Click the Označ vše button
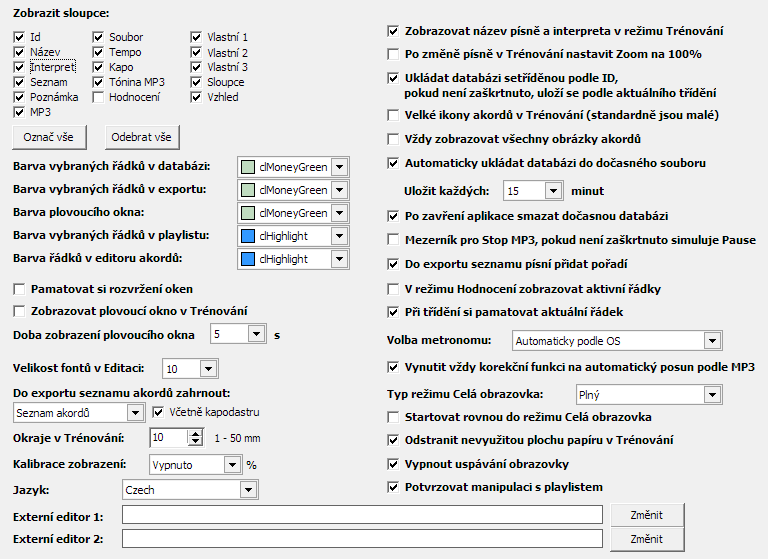This screenshot has height=559, width=768. click(x=49, y=137)
